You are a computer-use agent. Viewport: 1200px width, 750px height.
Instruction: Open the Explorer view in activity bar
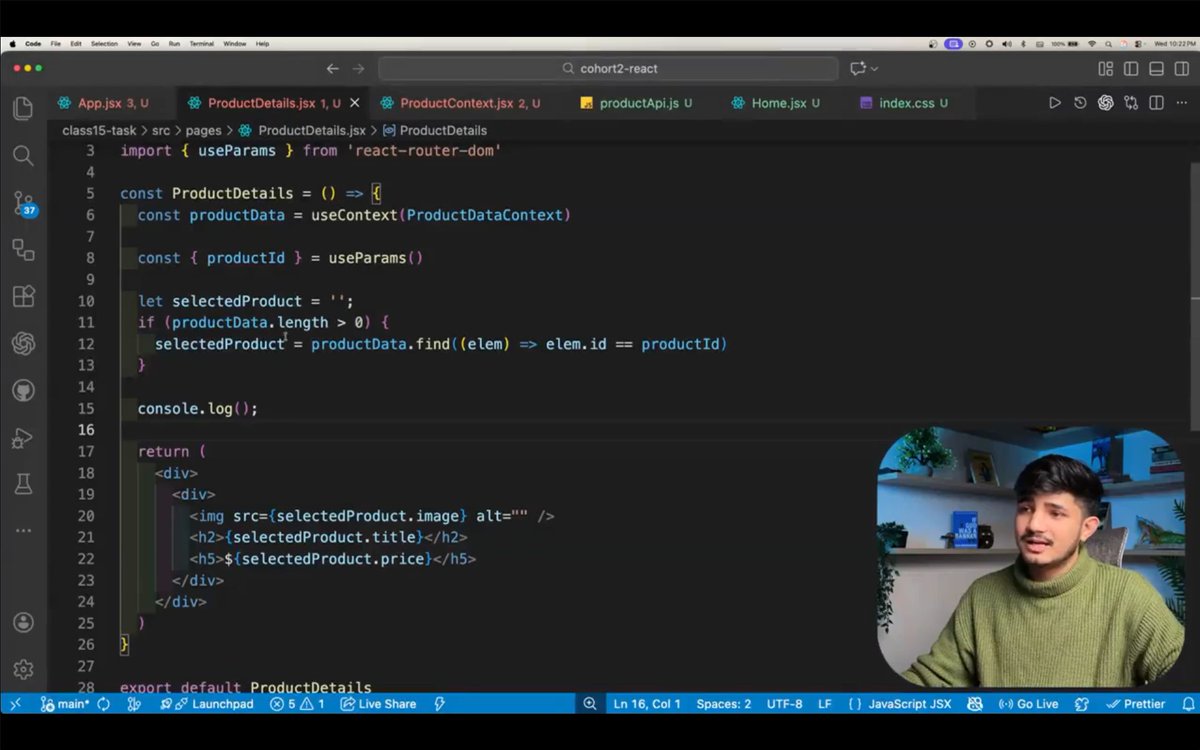point(23,108)
